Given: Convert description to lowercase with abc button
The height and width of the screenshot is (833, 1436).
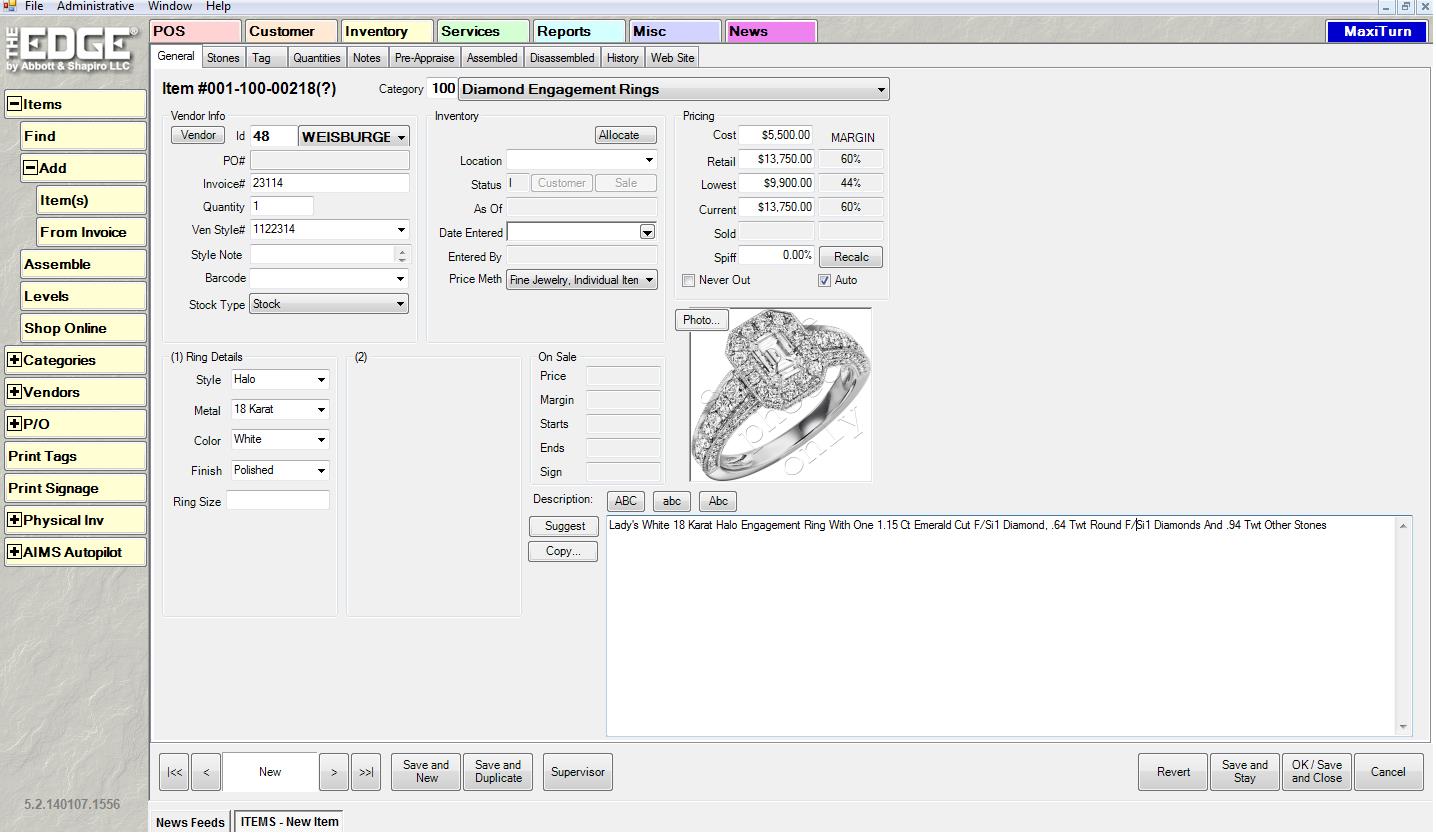Looking at the screenshot, I should pos(671,501).
